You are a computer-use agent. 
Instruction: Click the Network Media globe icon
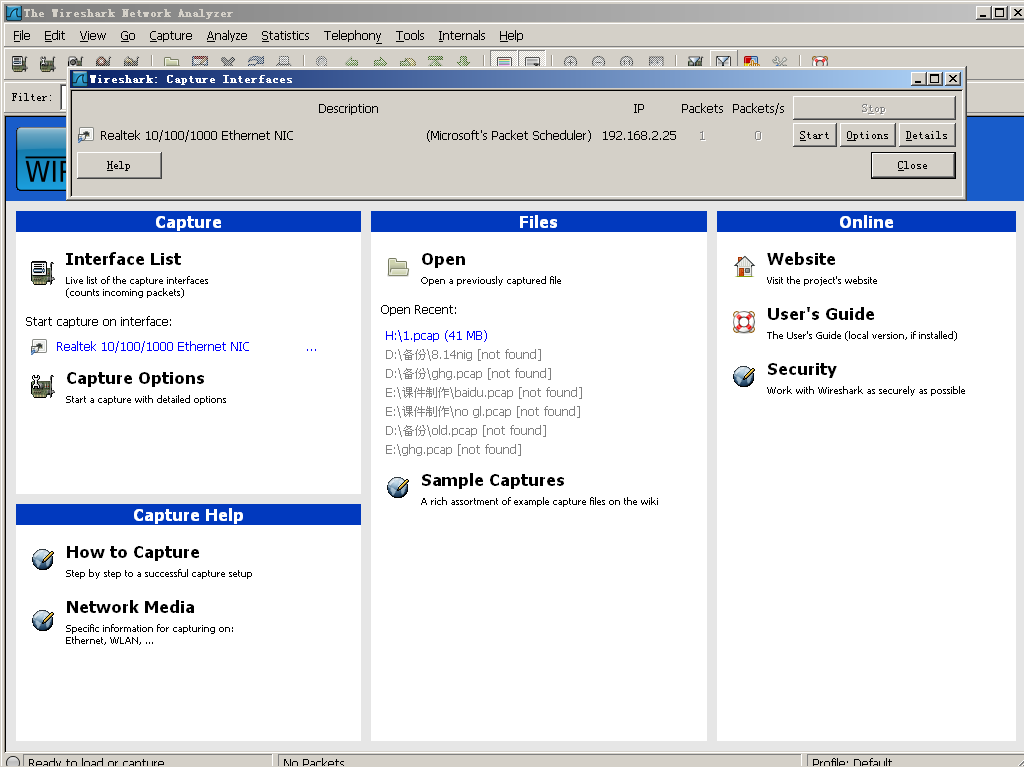[43, 620]
